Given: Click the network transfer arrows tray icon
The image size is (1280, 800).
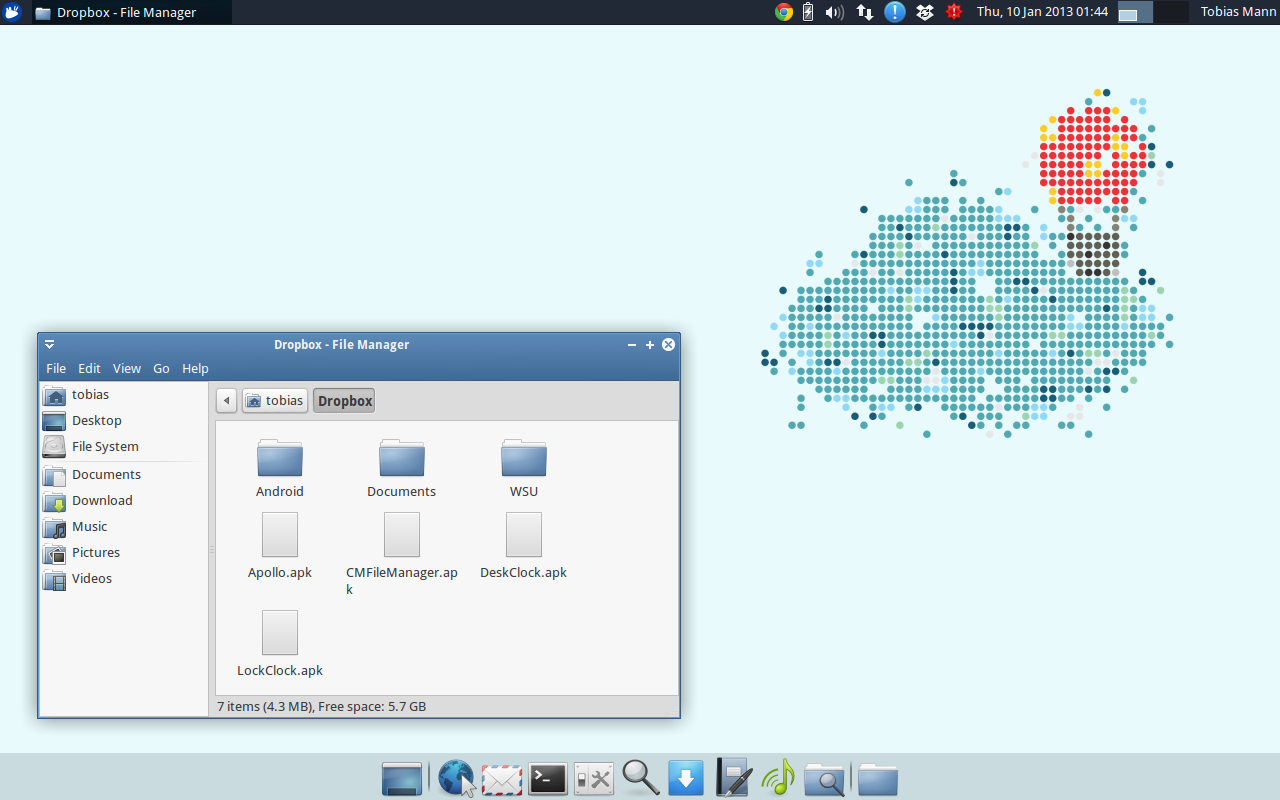Looking at the screenshot, I should tap(865, 12).
